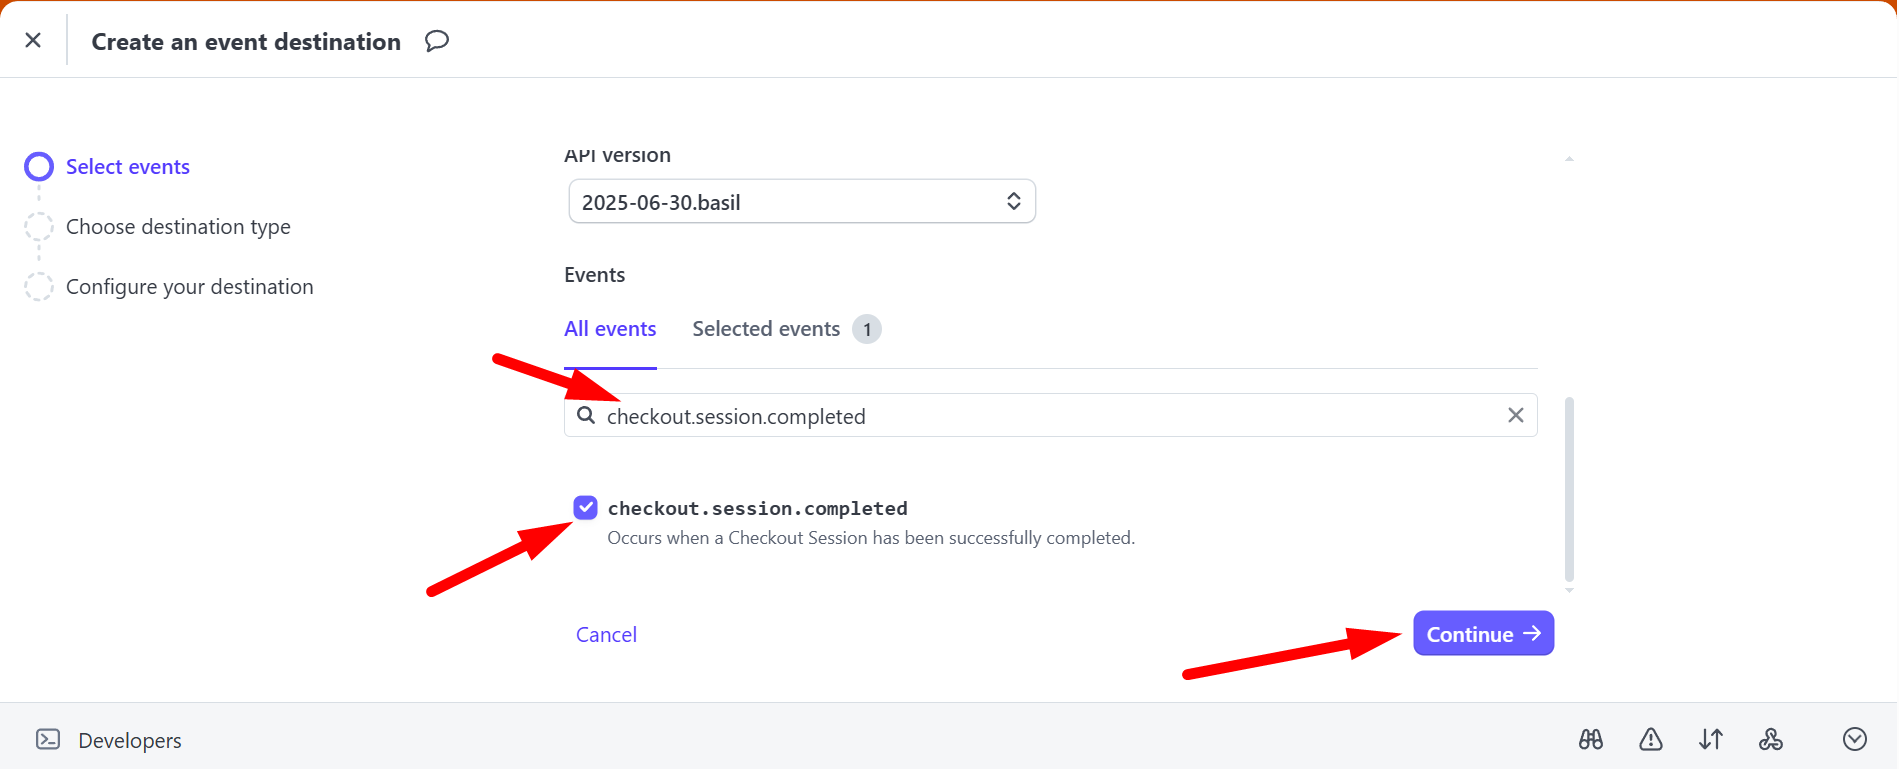Click the warning triangle icon
This screenshot has width=1899, height=769.
click(1650, 739)
